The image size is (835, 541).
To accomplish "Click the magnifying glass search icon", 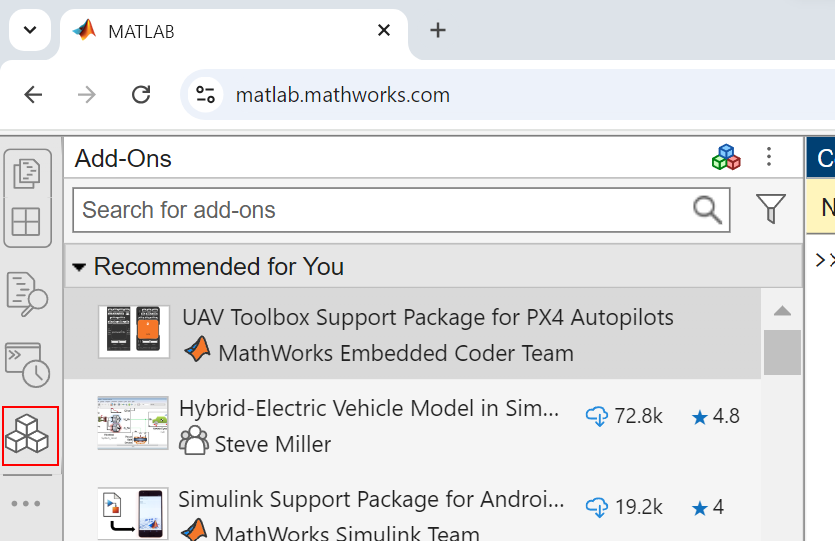I will (x=707, y=209).
